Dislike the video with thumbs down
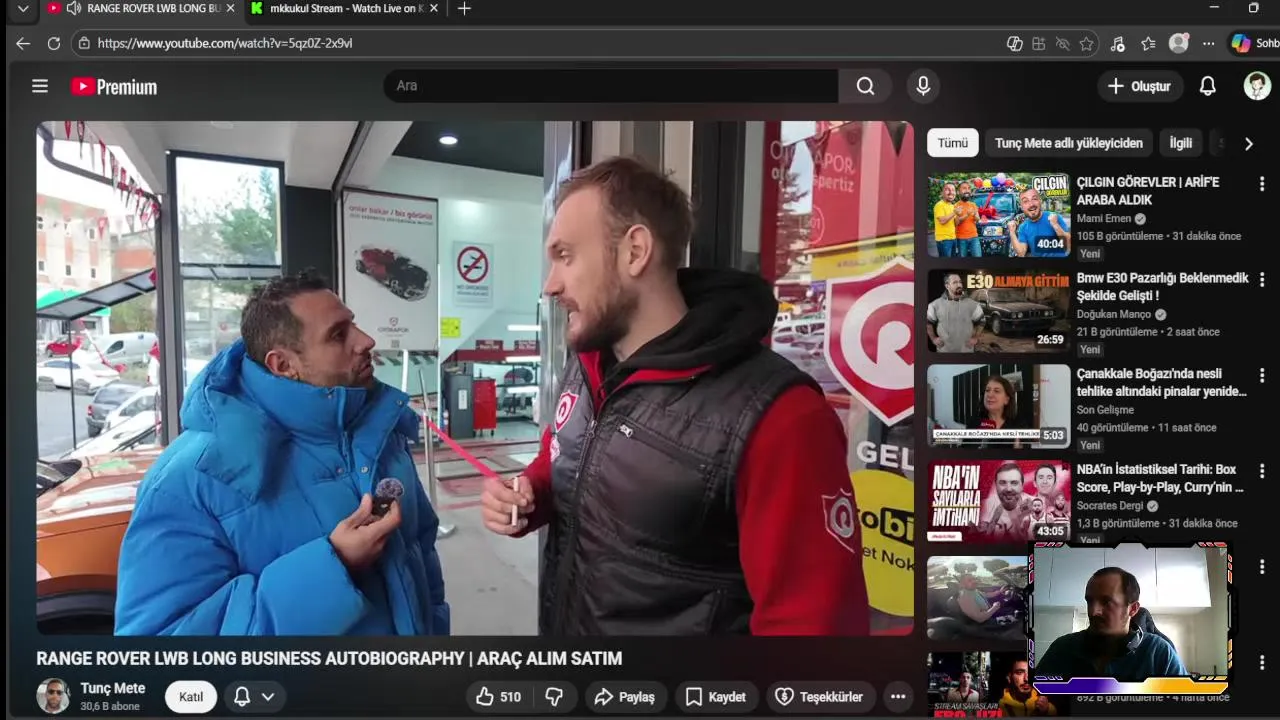The height and width of the screenshot is (720, 1280). [x=554, y=697]
